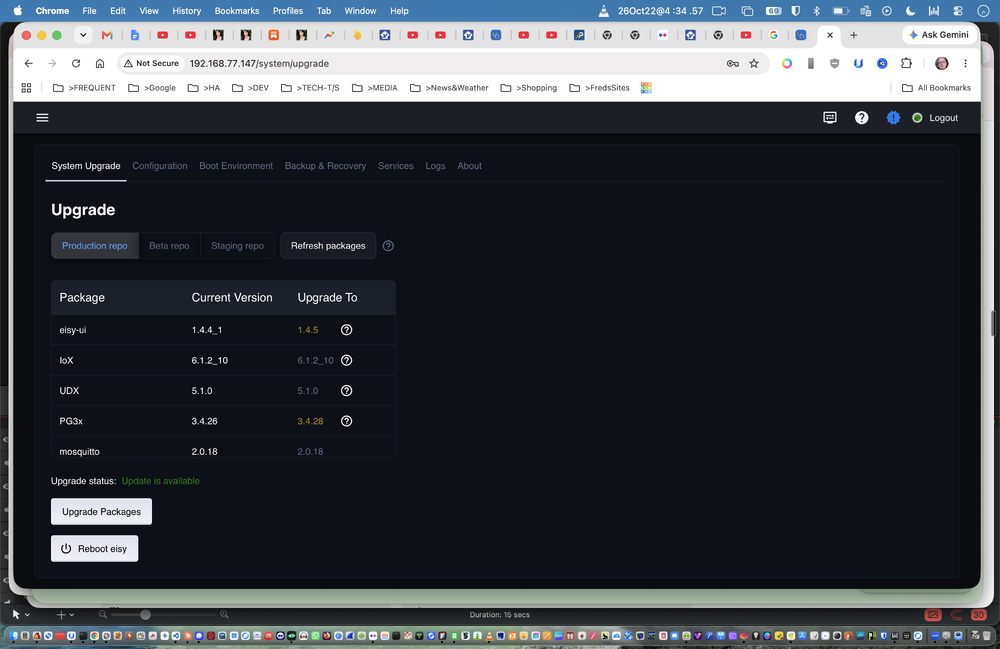Open the >News&Weather bookmarks folder

[449, 88]
